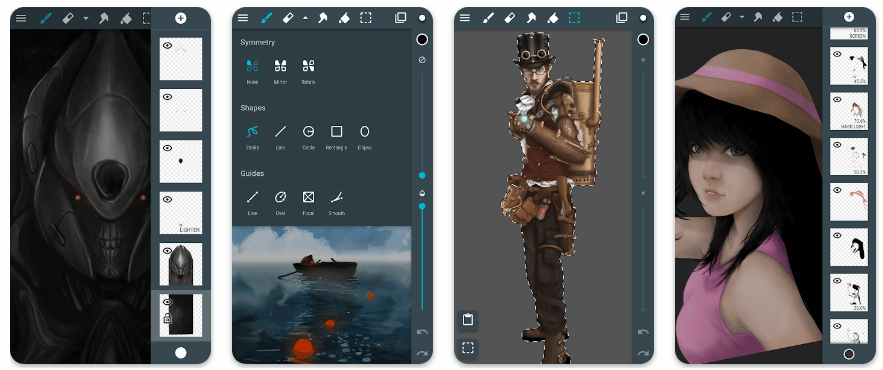Image resolution: width=883 pixels, height=370 pixels.
Task: Toggle visibility of 45.5% layer
Action: (x=837, y=54)
